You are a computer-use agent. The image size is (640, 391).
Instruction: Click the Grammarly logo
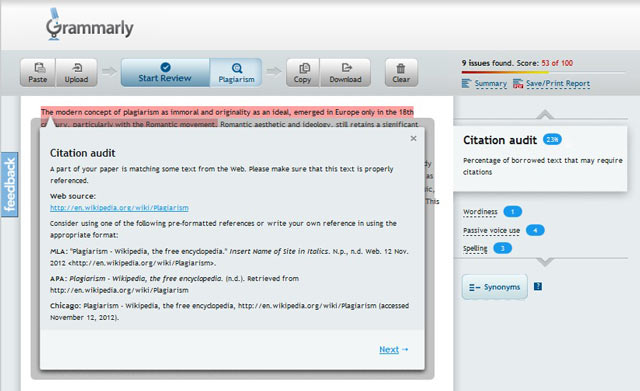(90, 25)
